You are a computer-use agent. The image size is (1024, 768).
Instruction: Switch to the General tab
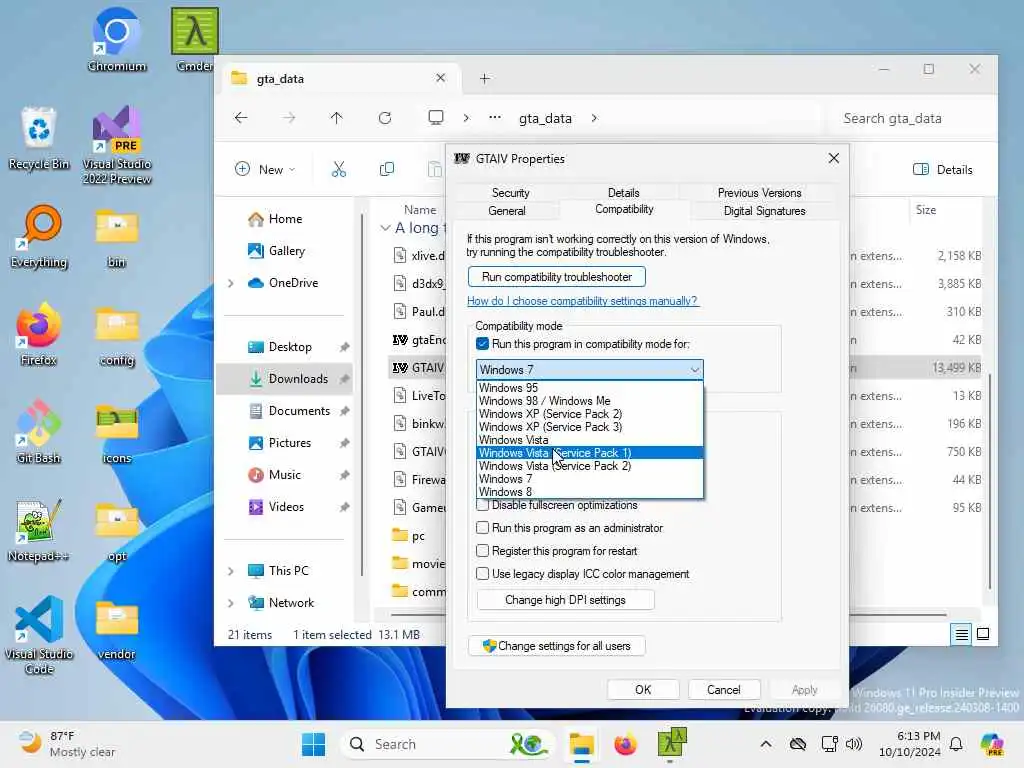point(507,211)
